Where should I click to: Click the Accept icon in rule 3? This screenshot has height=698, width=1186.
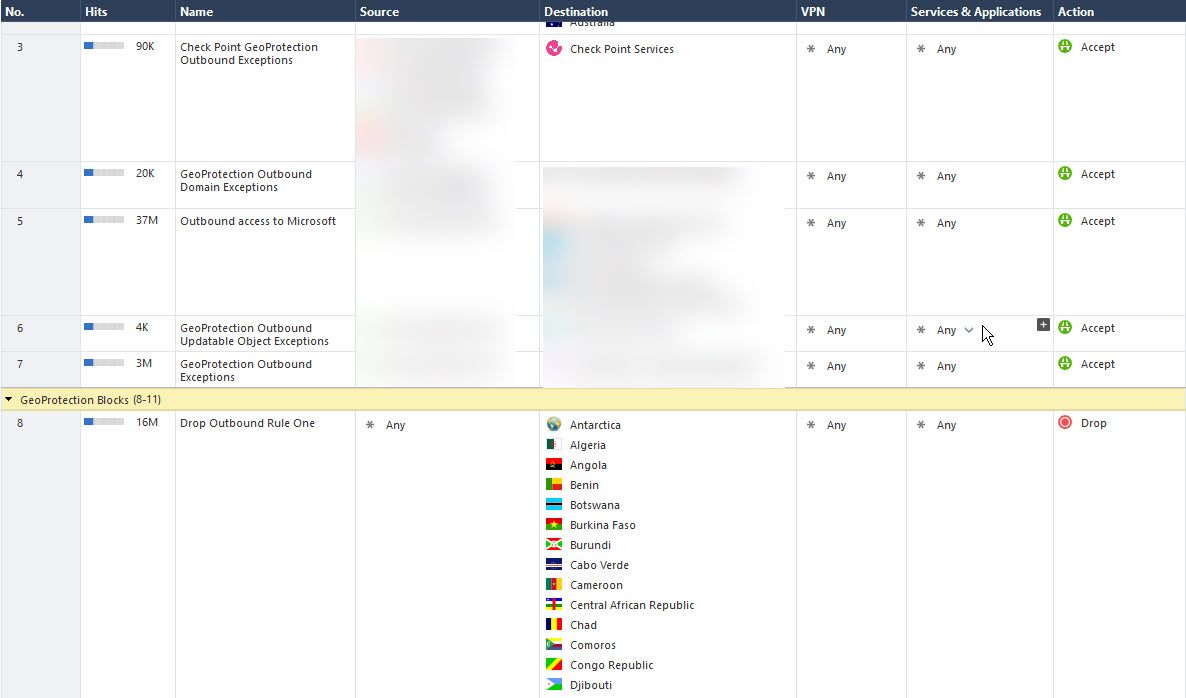pos(1065,46)
